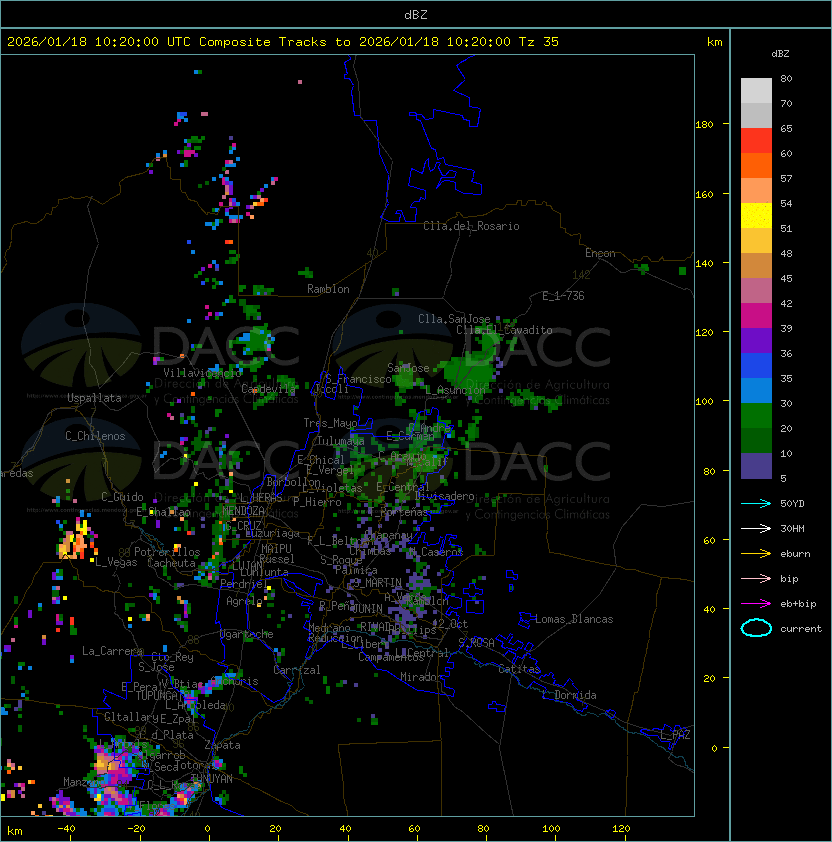The height and width of the screenshot is (842, 832).
Task: Pick the bright yellow 51–54 dBZ swatch
Action: point(756,215)
